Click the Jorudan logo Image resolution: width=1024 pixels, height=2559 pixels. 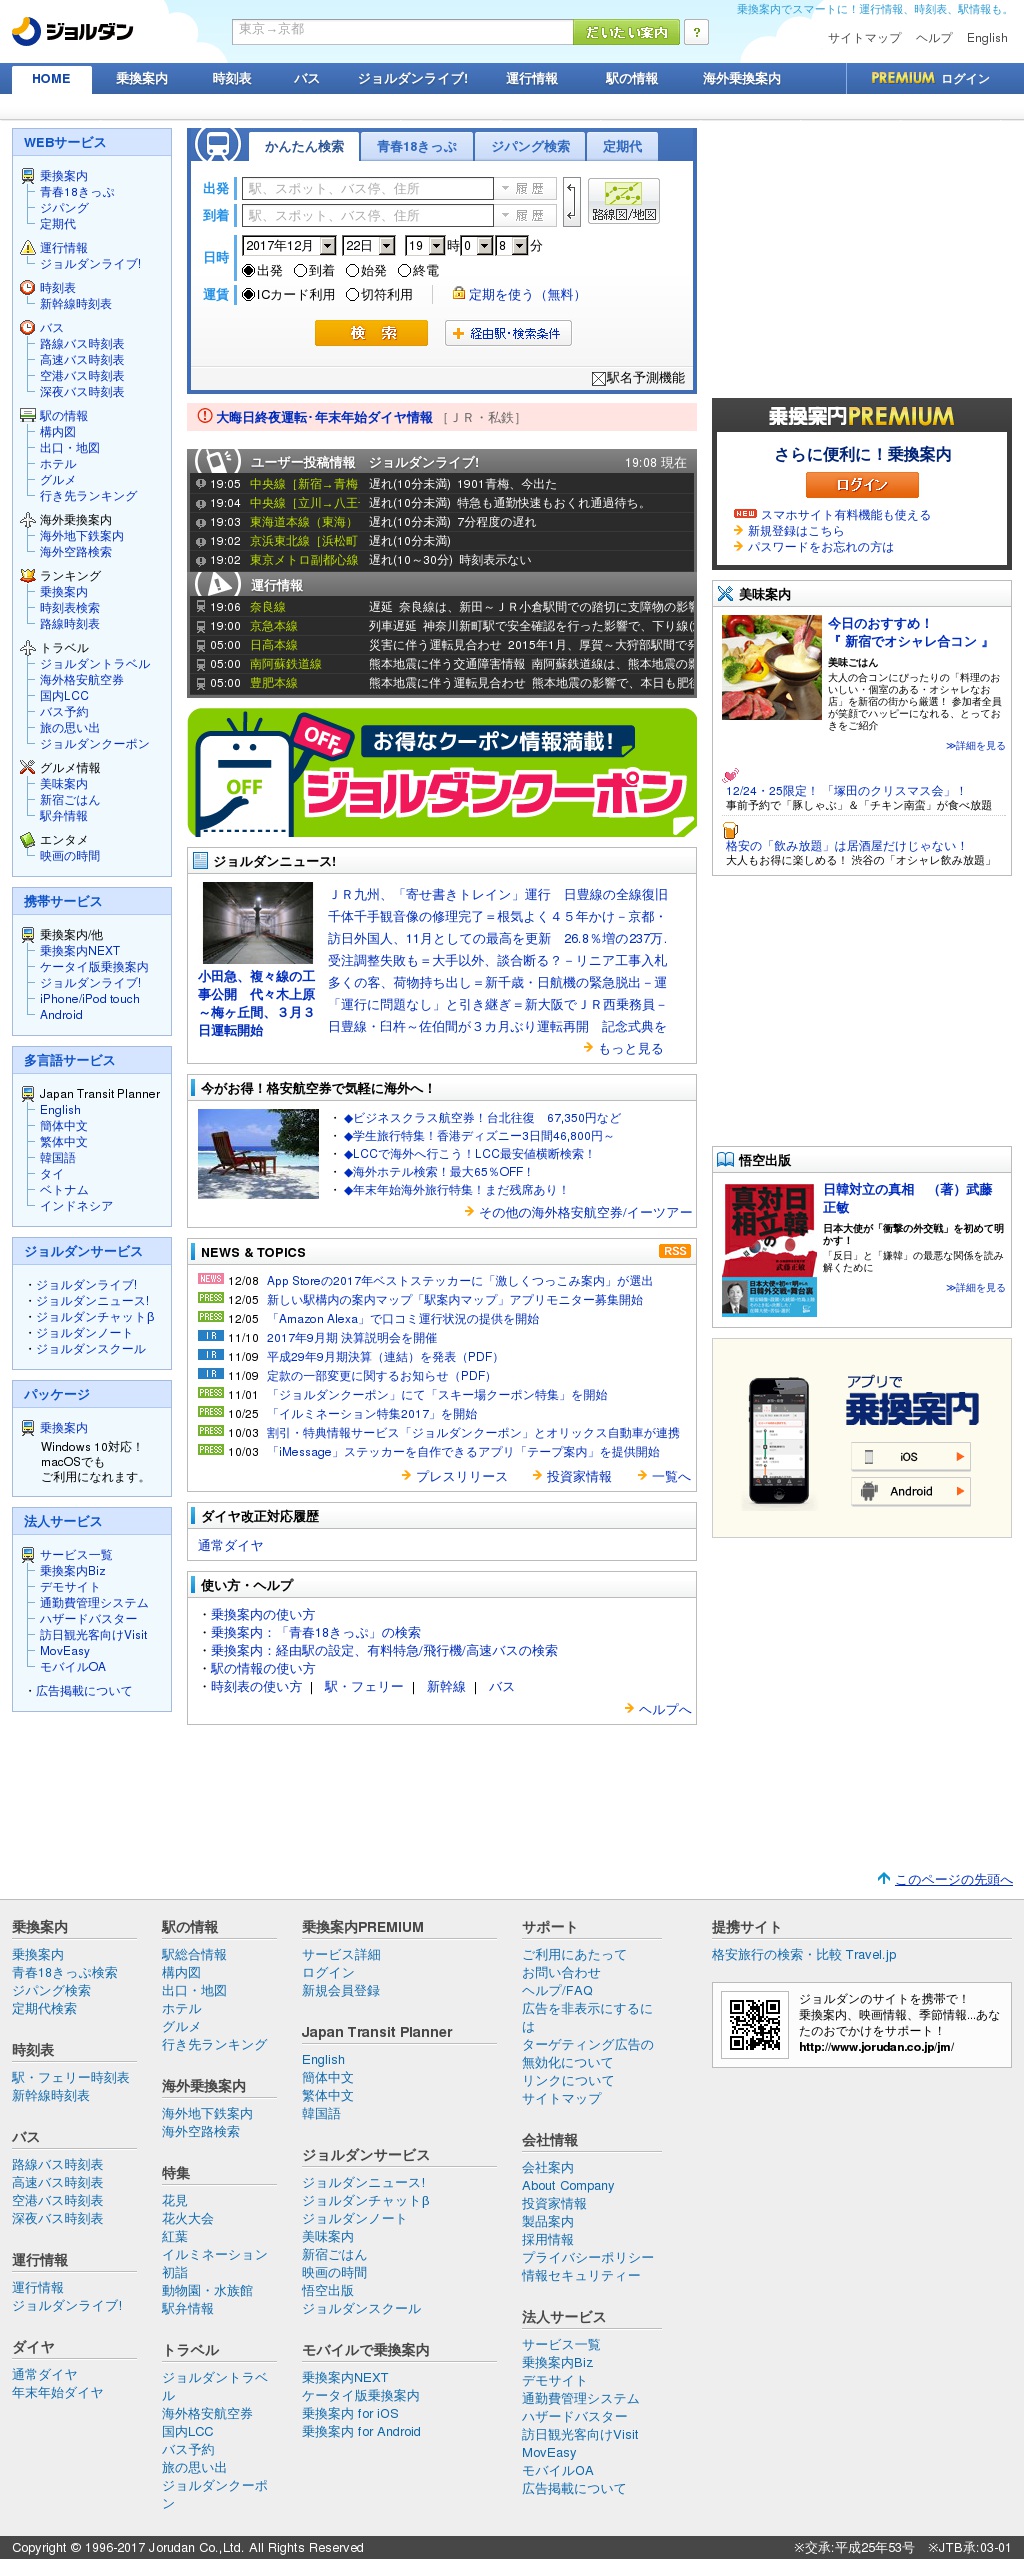72,32
